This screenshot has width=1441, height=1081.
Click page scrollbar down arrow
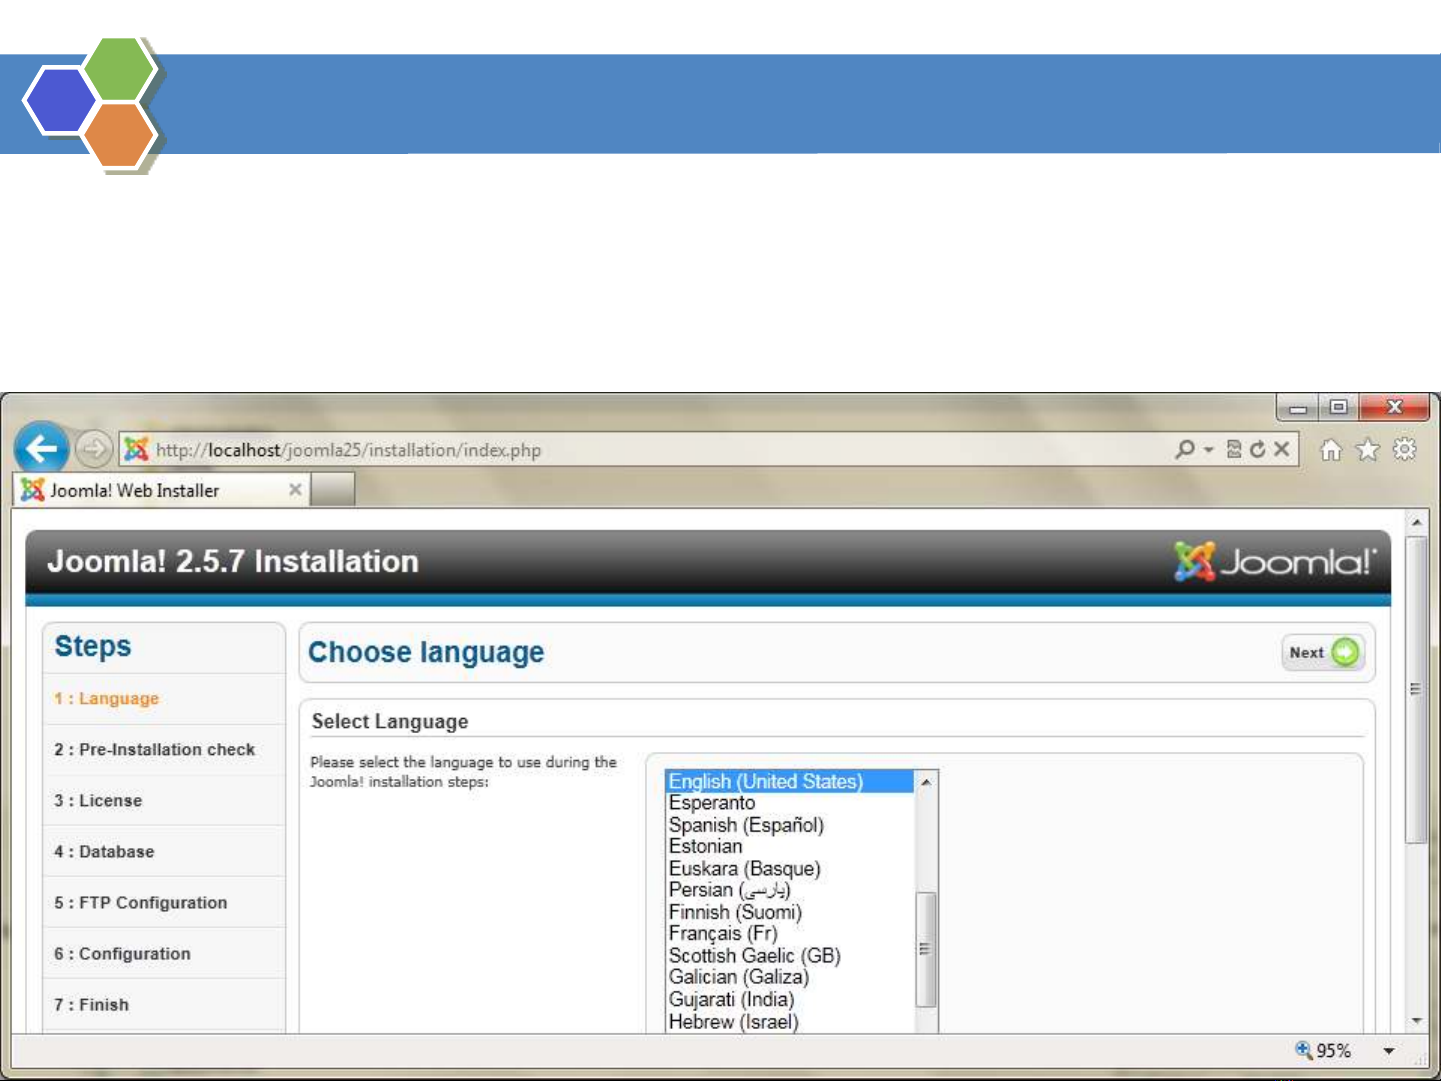pyautogui.click(x=1416, y=1021)
